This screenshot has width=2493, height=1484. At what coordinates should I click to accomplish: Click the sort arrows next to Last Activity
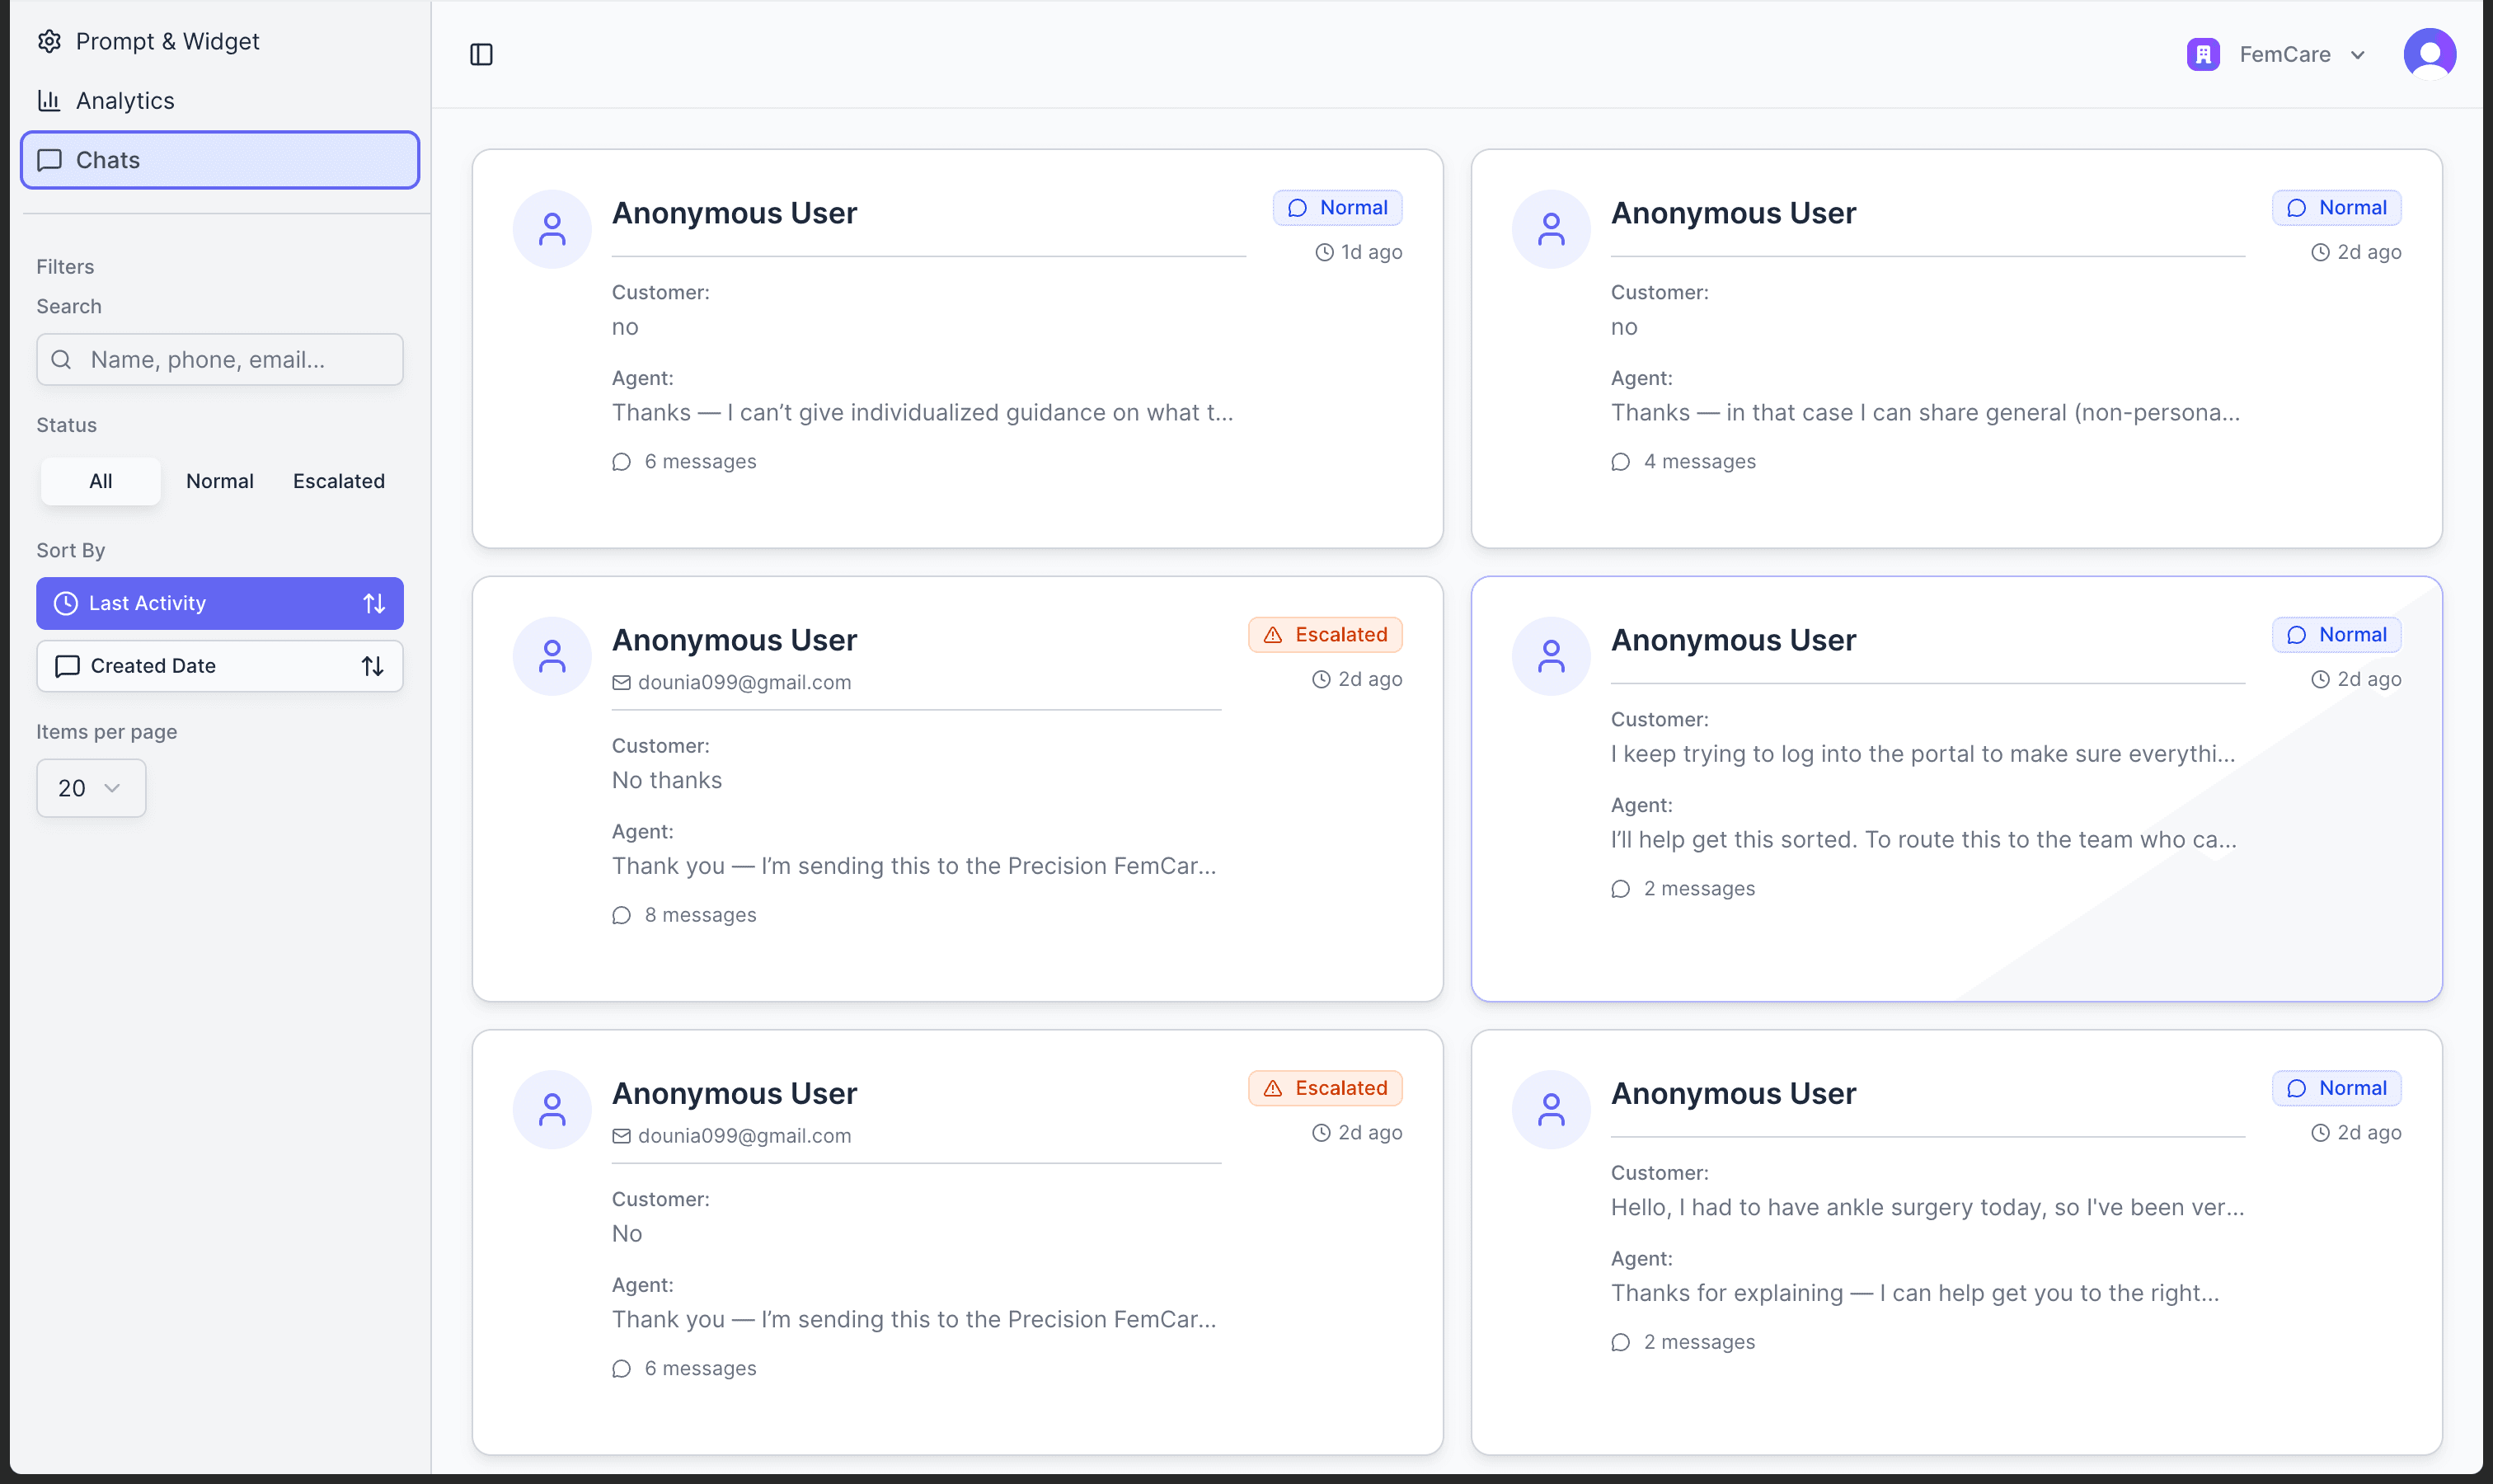tap(374, 603)
